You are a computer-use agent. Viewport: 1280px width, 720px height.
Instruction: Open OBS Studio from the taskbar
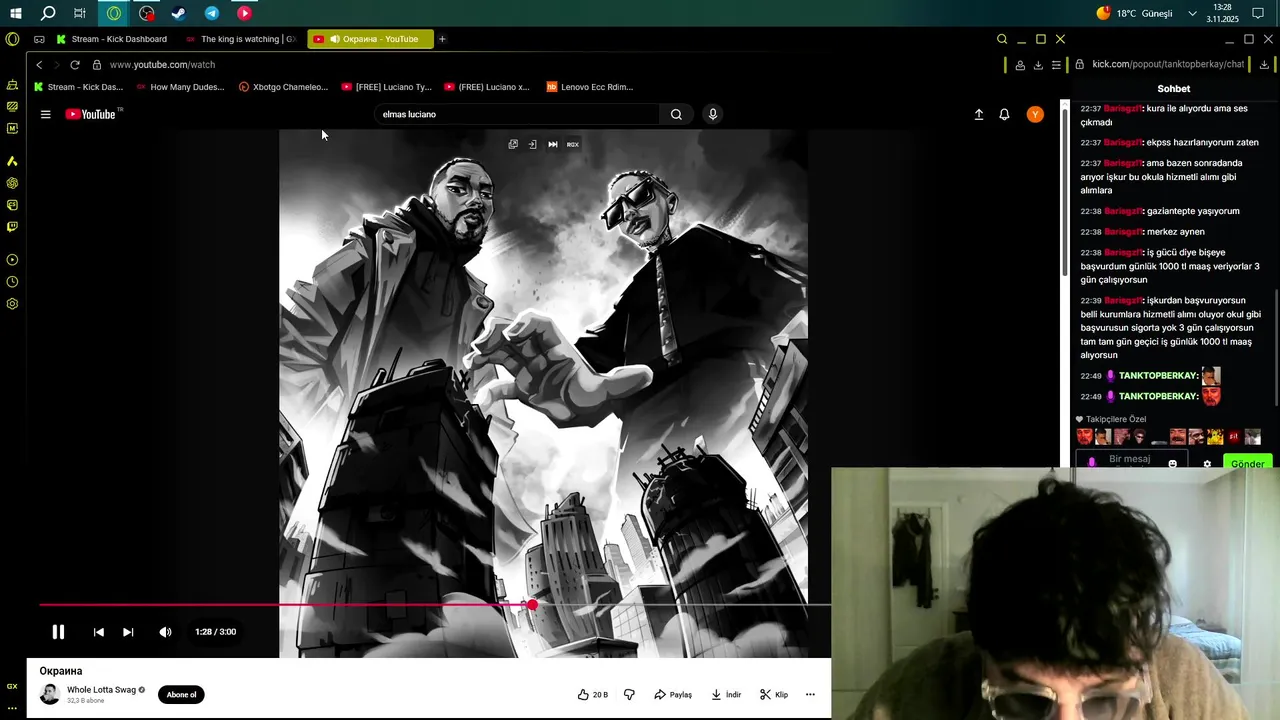147,14
